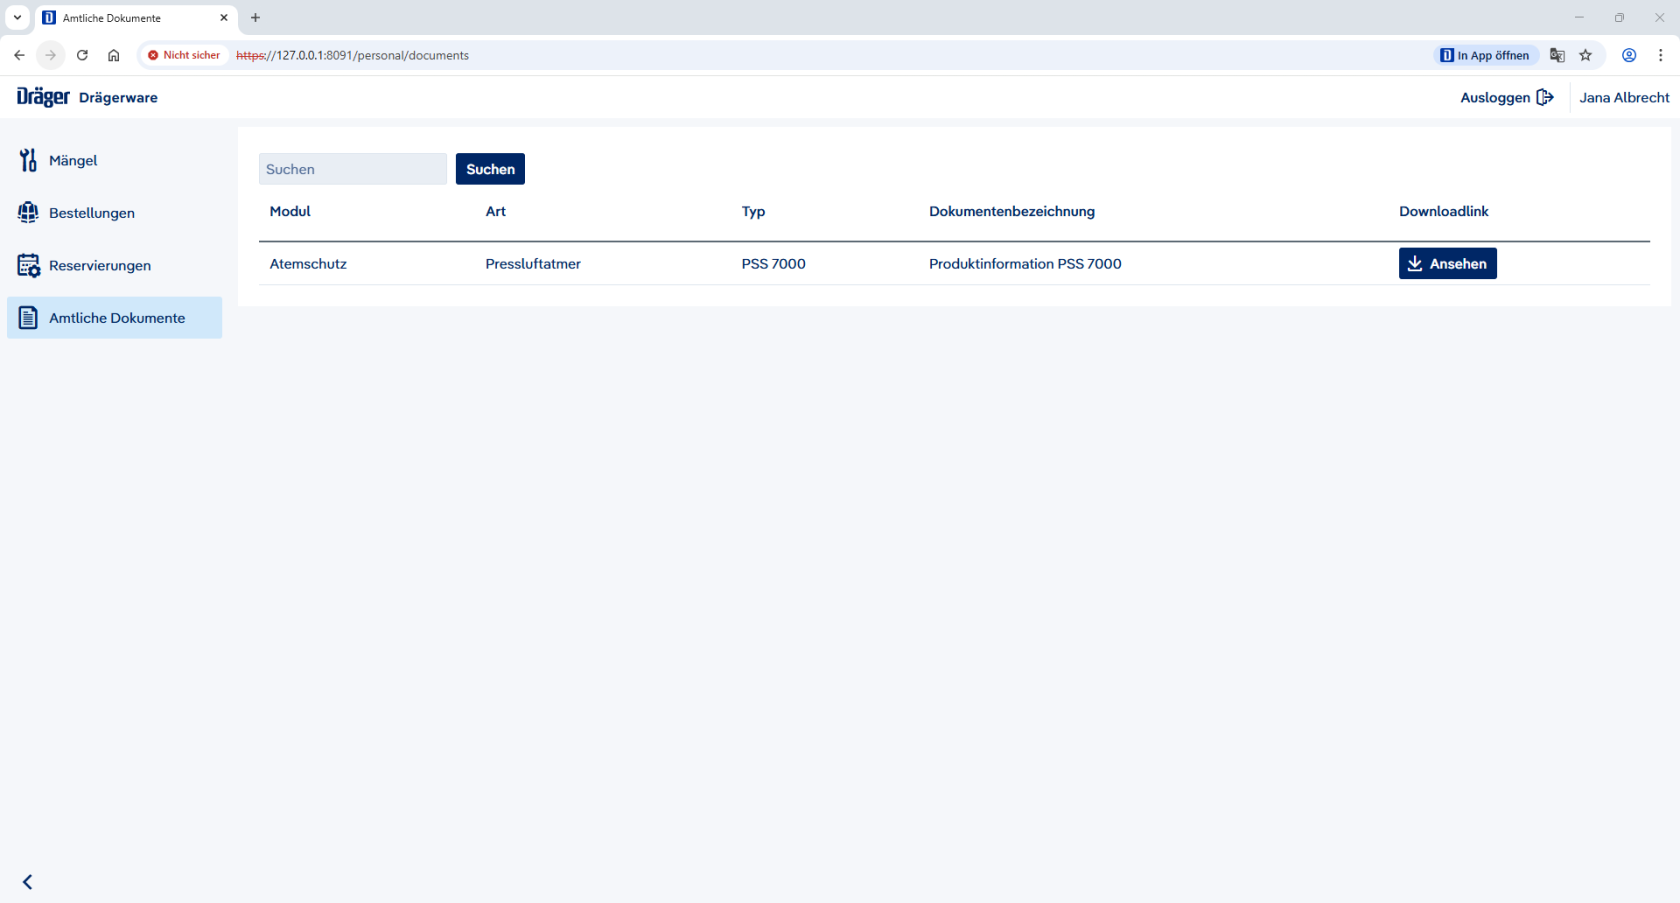
Task: Click the Mängel wrench icon in sidebar
Action: (28, 160)
